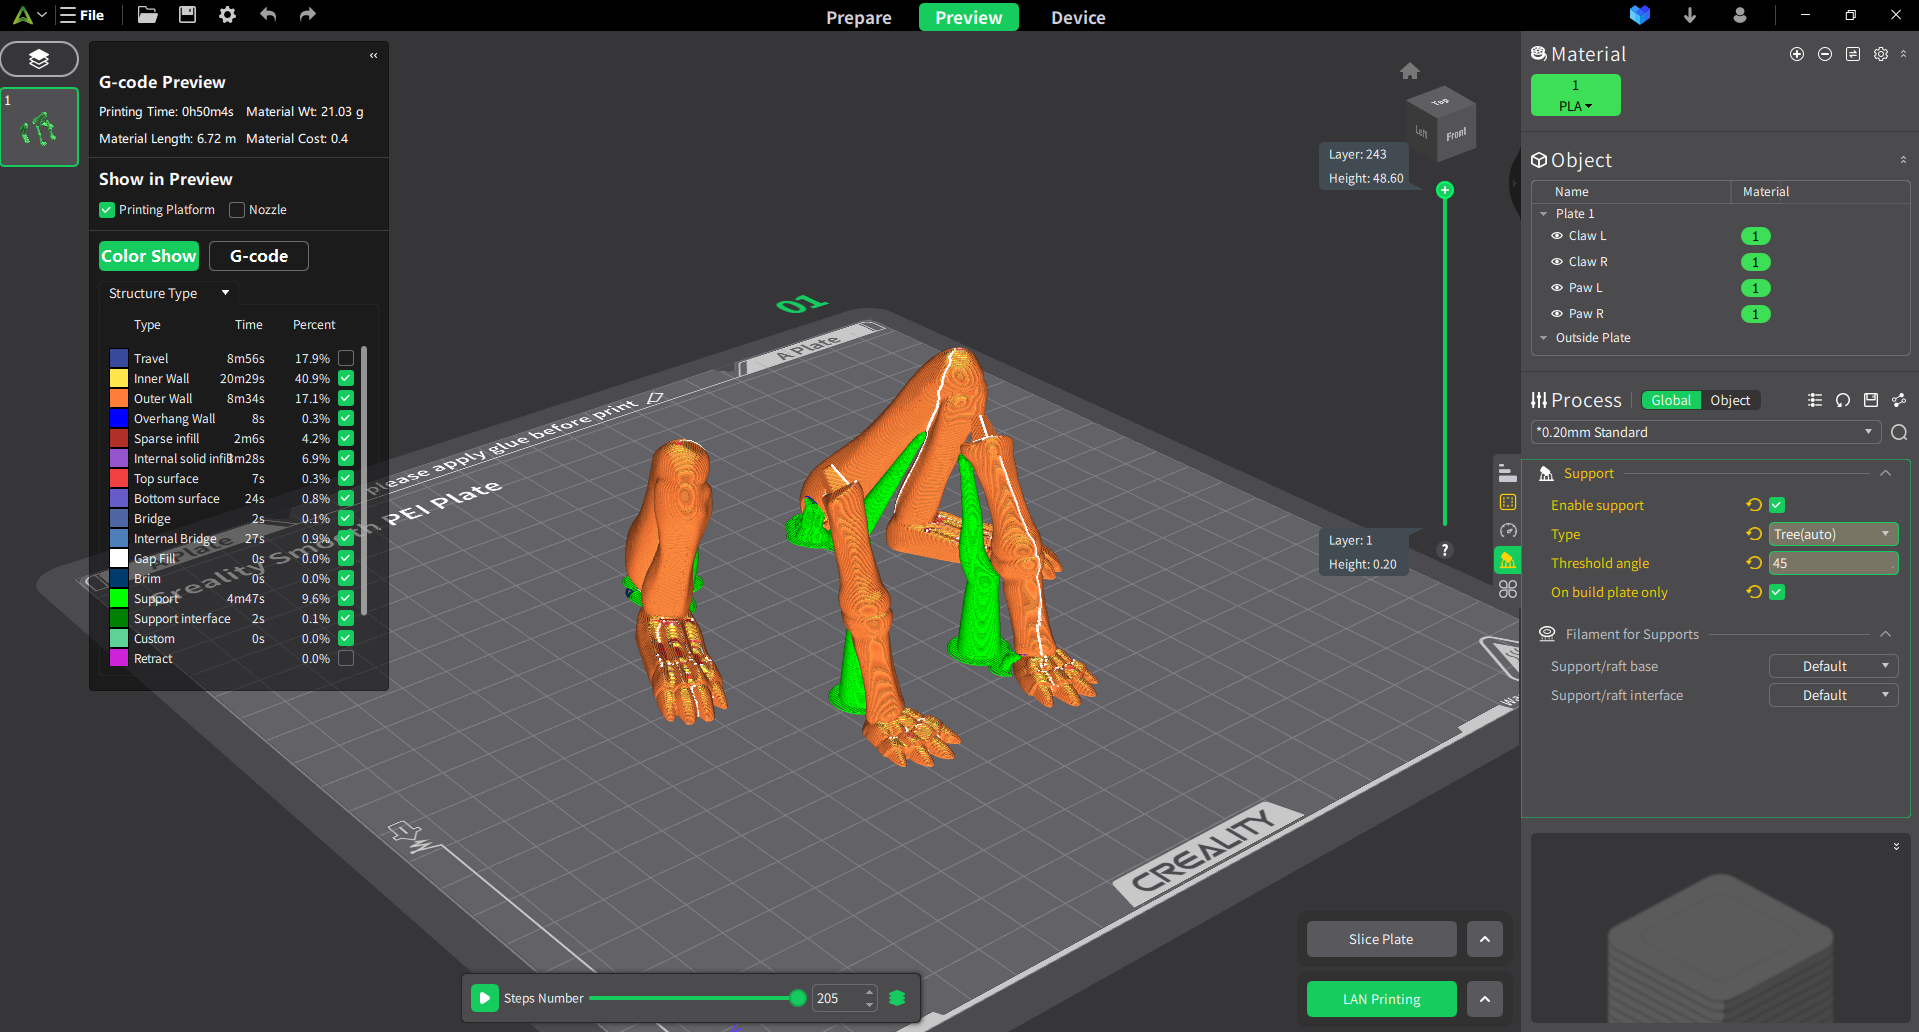The height and width of the screenshot is (1032, 1919).
Task: Click the blue cube model library icon
Action: (x=1640, y=15)
